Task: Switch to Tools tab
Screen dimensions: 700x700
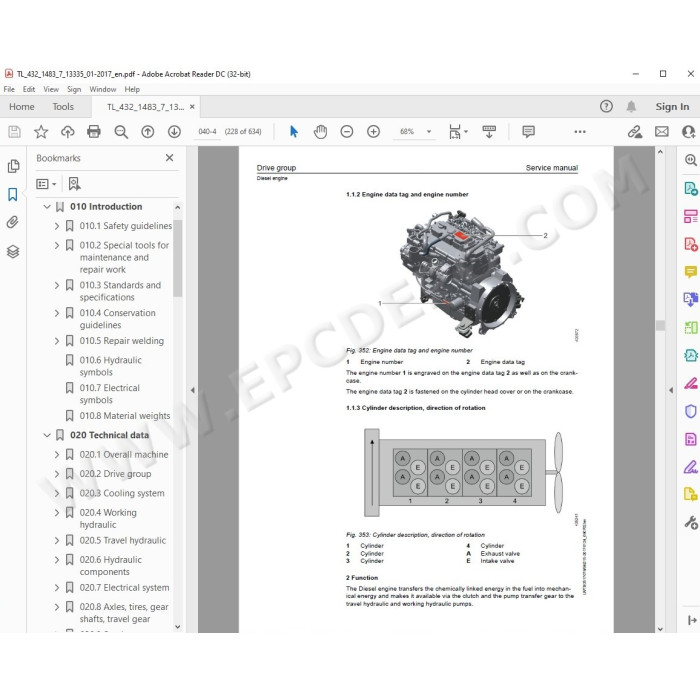Action: click(x=63, y=107)
